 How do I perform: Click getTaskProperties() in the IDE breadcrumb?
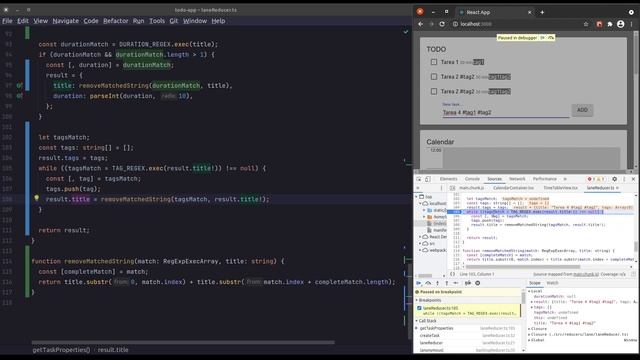pos(61,350)
